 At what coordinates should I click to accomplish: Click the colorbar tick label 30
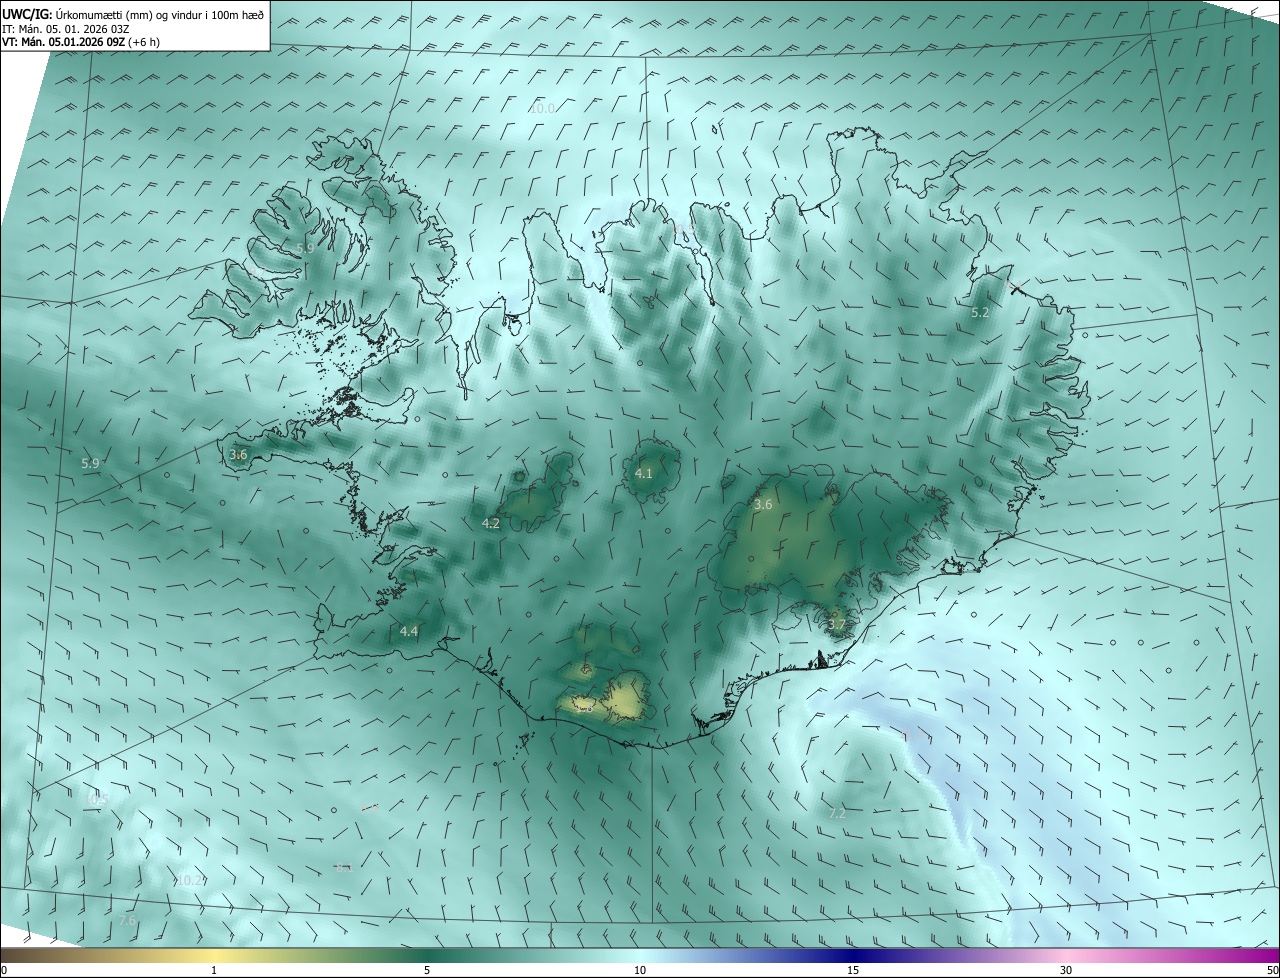(1066, 970)
